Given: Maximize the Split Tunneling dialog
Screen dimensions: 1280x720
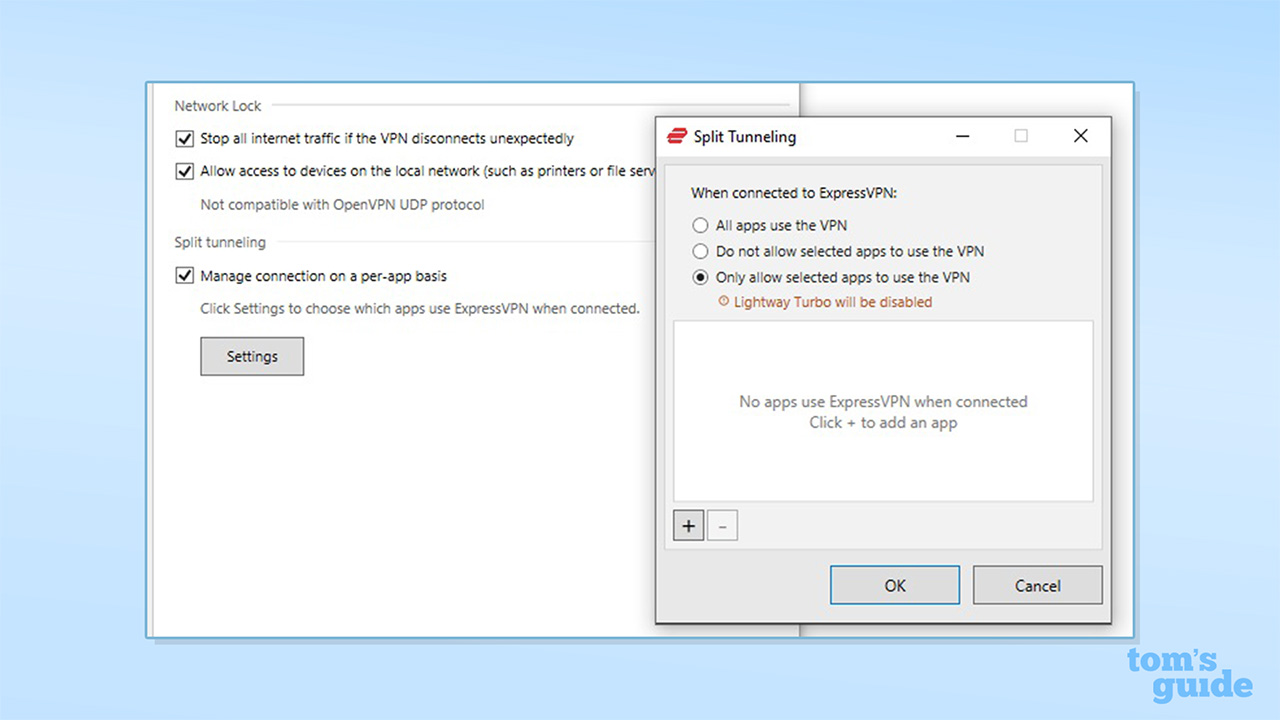Looking at the screenshot, I should 1021,136.
